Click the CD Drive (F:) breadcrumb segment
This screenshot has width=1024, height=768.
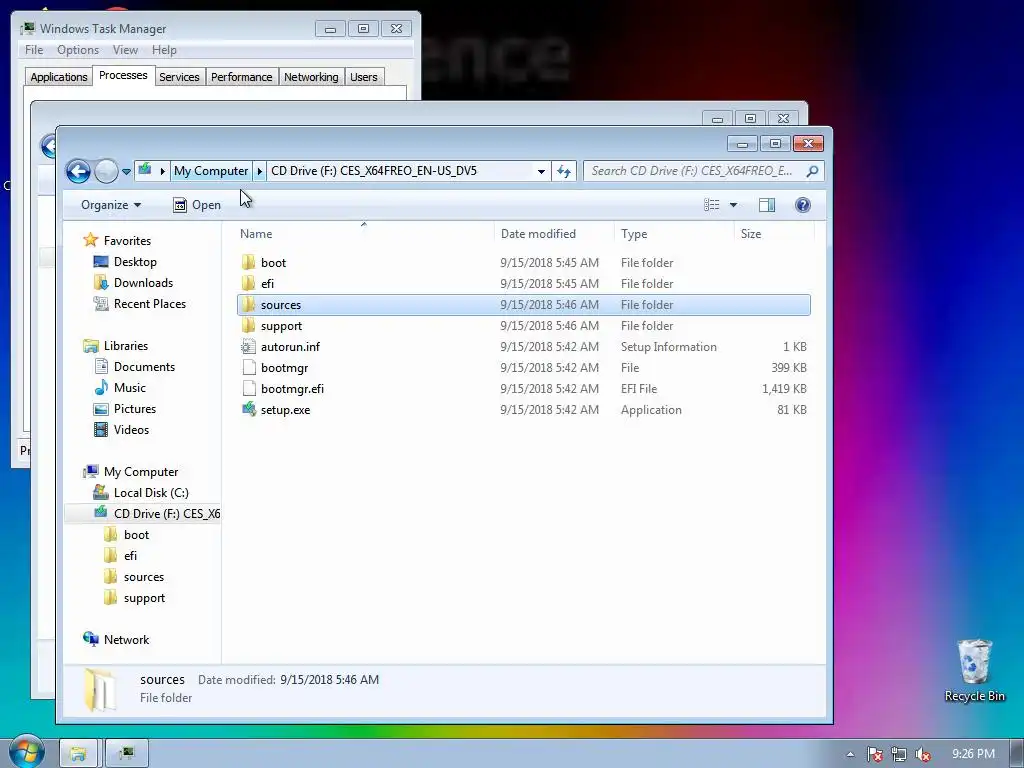click(374, 171)
